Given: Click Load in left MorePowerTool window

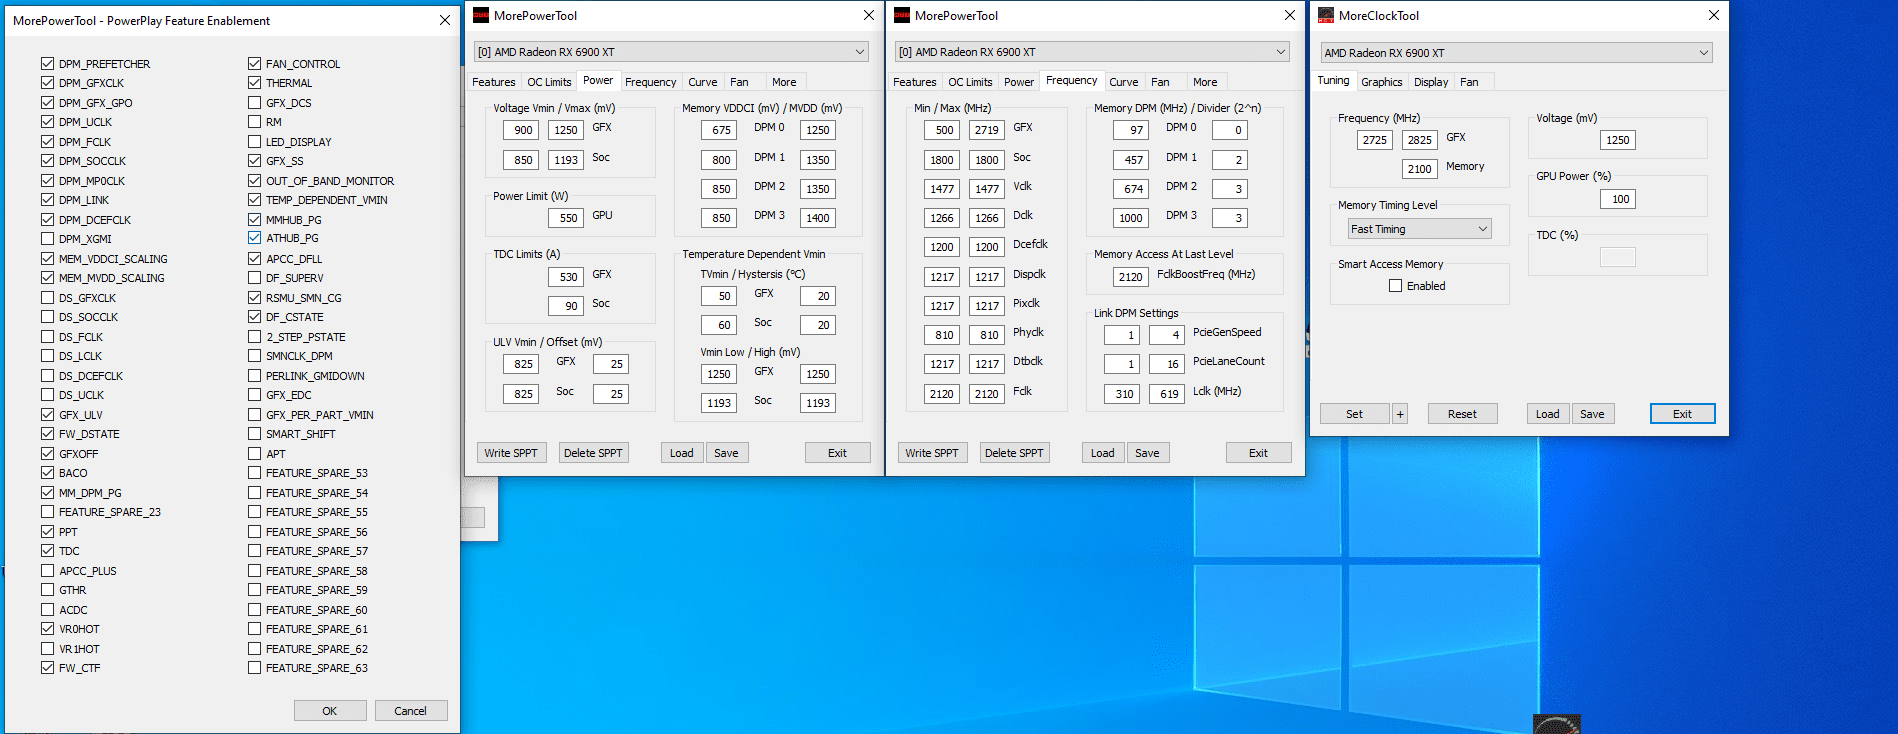Looking at the screenshot, I should point(681,453).
